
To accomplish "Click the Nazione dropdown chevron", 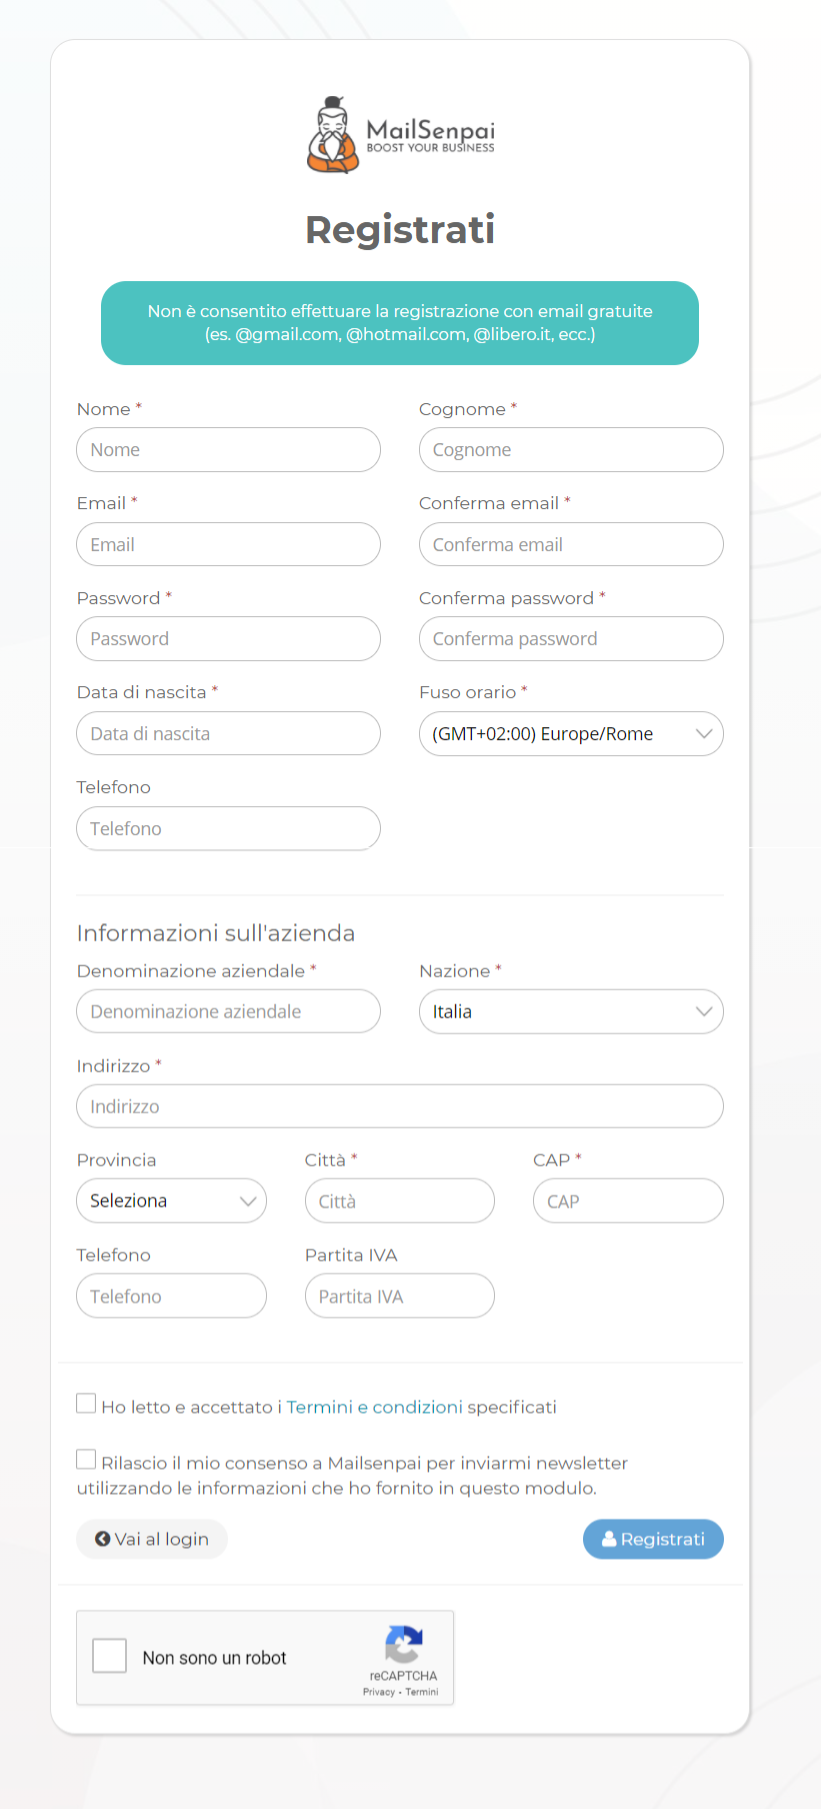I will [704, 1012].
